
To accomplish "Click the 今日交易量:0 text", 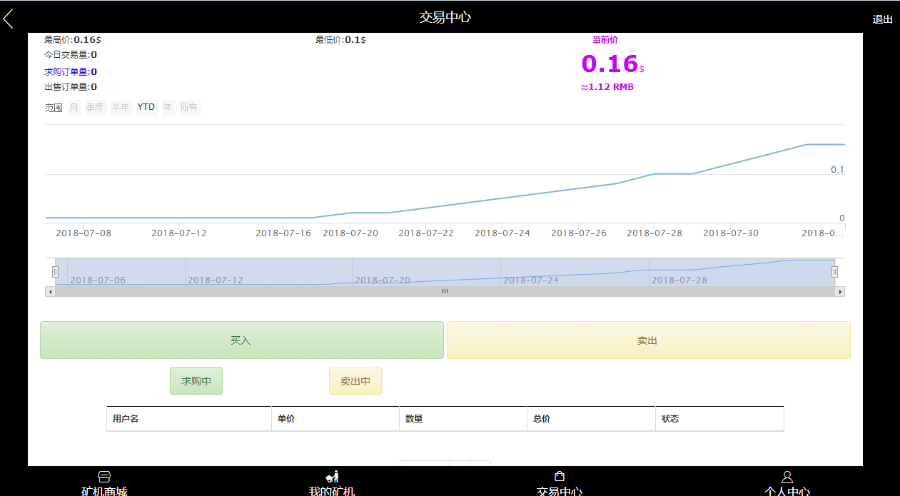I will 71,55.
